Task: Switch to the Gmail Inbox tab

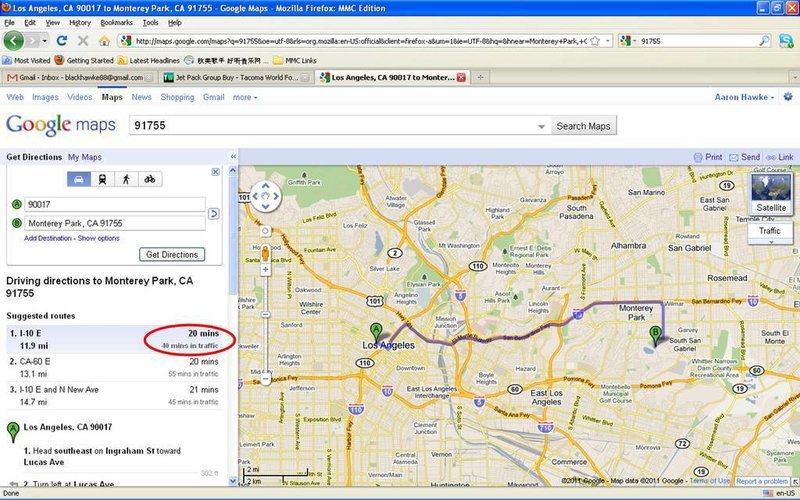Action: tap(78, 78)
